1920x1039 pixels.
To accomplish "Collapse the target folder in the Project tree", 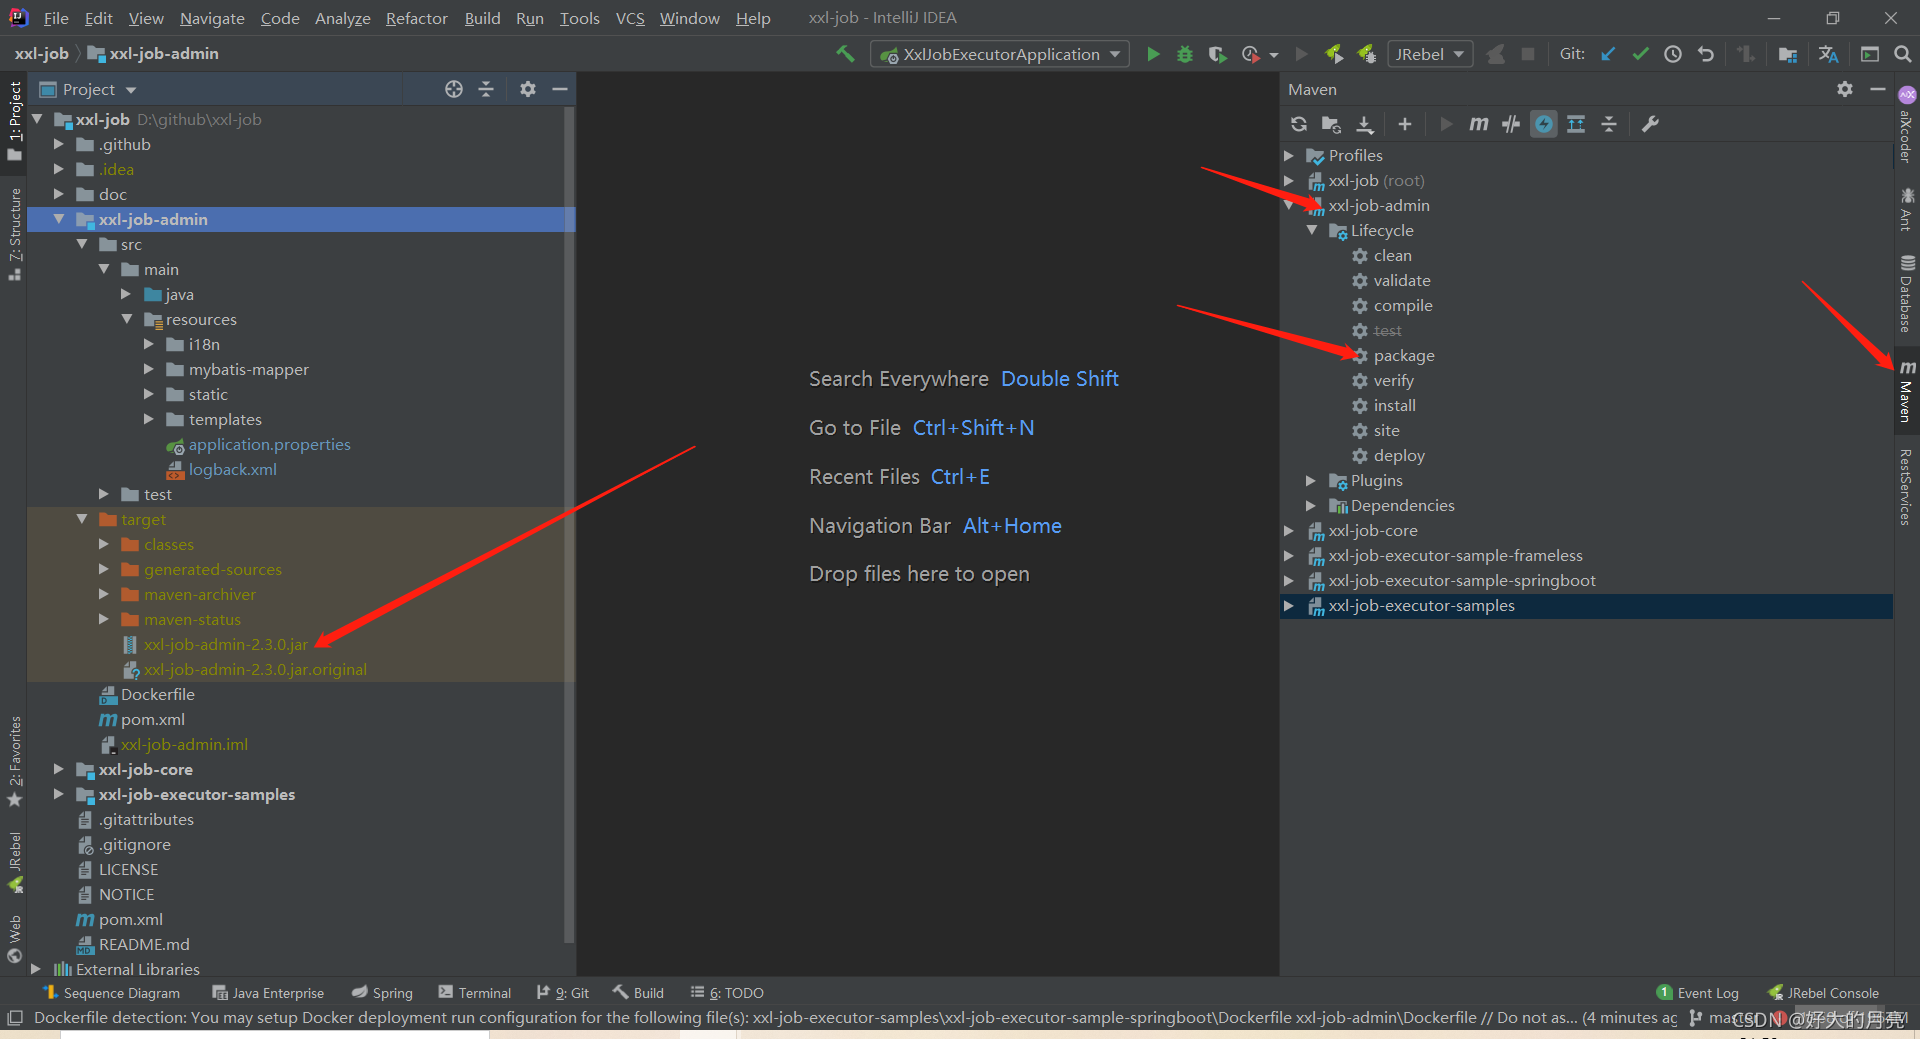I will tap(82, 520).
